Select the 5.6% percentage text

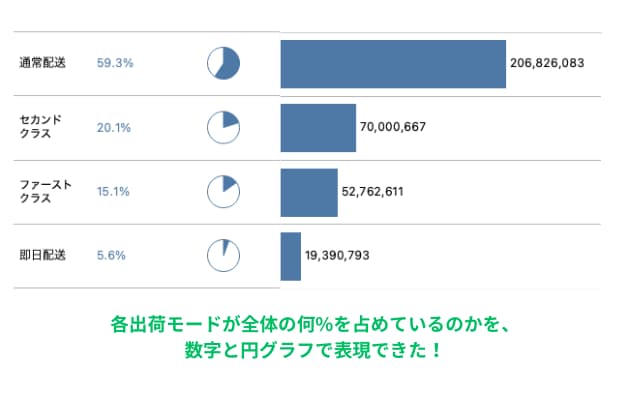pos(111,255)
